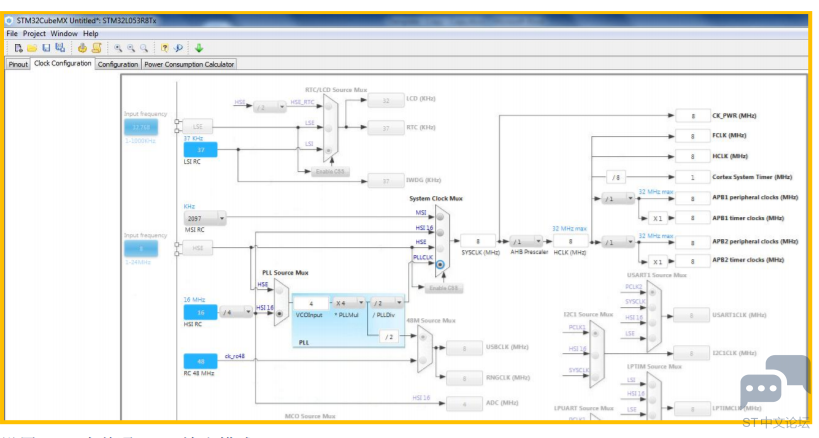Click the LSE input frequency 32.768 field

[x=141, y=127]
